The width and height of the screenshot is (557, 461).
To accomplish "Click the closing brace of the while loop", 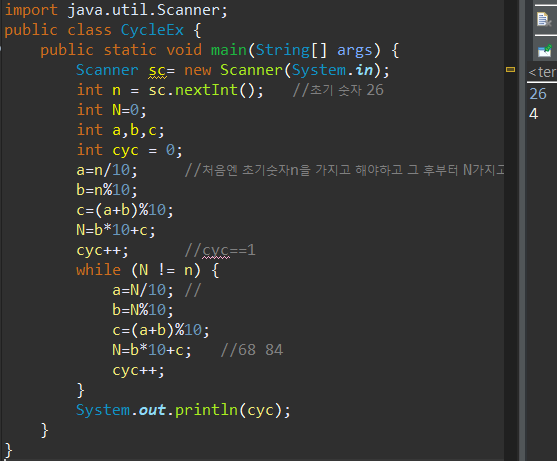I will [81, 390].
